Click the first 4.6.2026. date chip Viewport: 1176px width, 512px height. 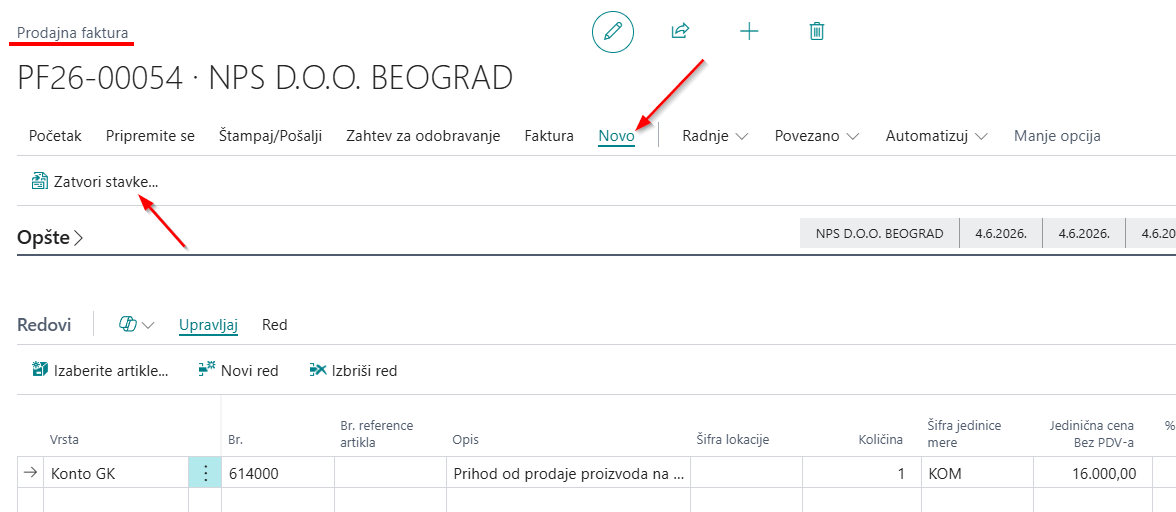[1000, 234]
